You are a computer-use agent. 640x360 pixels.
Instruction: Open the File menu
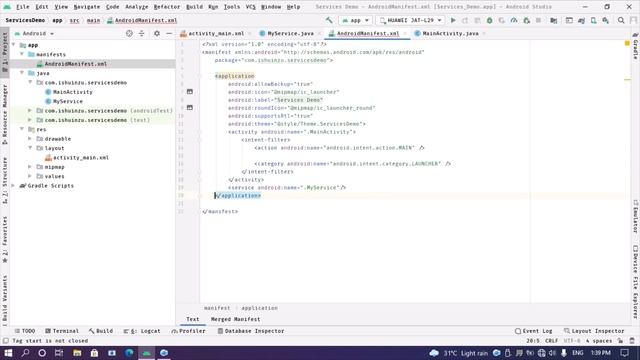click(22, 7)
